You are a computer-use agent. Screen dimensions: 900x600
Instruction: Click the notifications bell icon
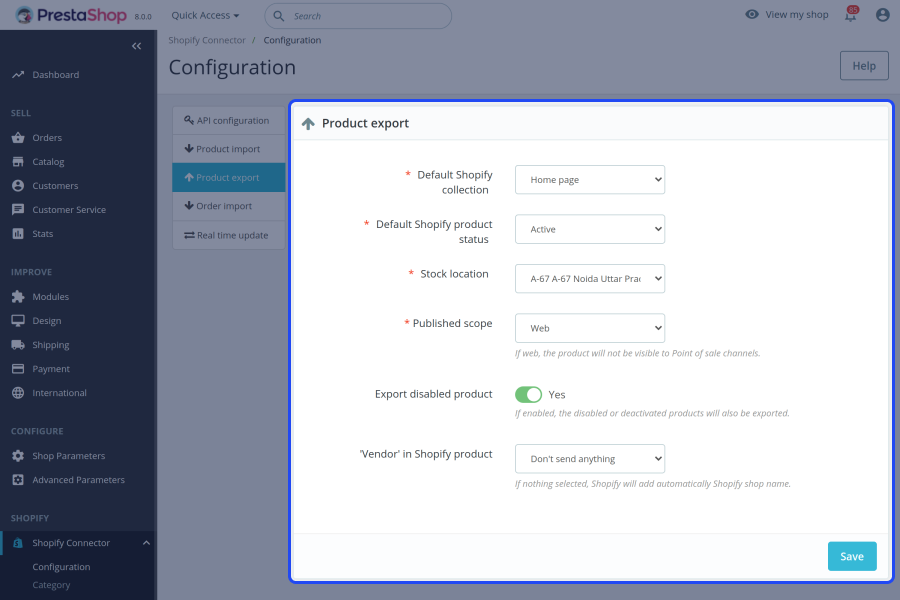pos(851,16)
